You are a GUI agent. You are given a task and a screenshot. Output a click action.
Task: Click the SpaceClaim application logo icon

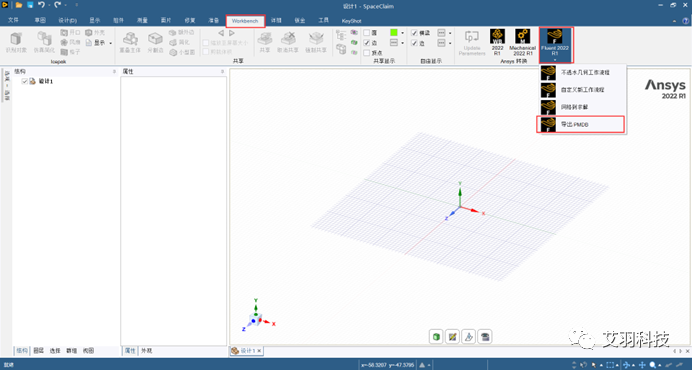5,5
